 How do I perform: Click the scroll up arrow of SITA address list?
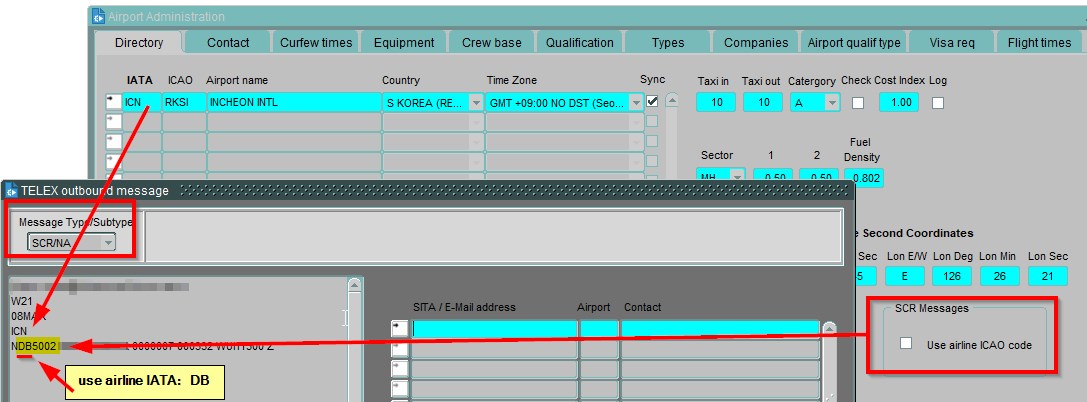click(x=828, y=328)
